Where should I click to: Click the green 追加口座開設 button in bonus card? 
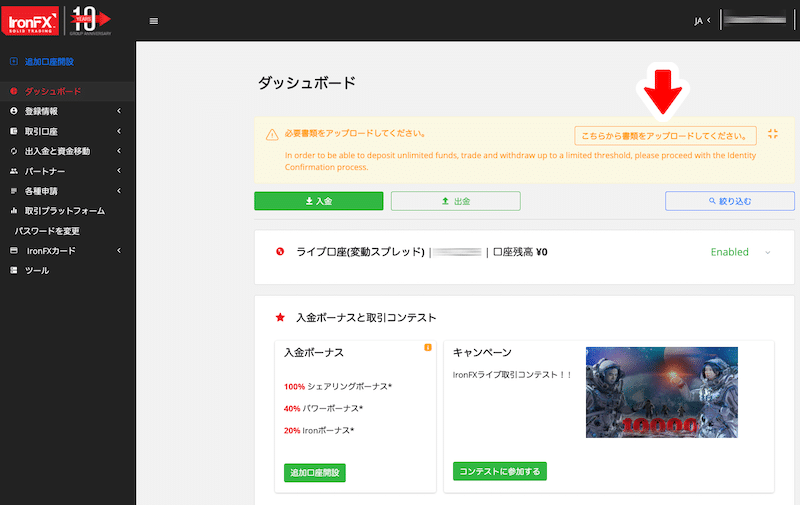(x=315, y=472)
